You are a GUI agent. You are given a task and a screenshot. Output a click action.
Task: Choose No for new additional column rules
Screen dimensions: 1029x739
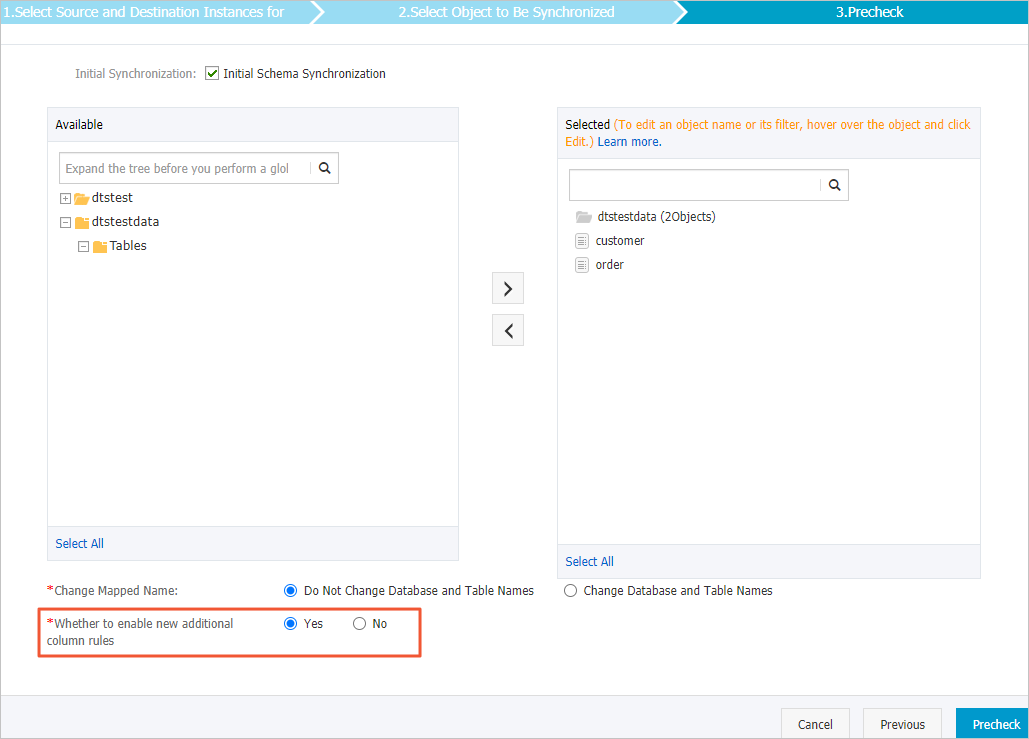click(x=359, y=623)
